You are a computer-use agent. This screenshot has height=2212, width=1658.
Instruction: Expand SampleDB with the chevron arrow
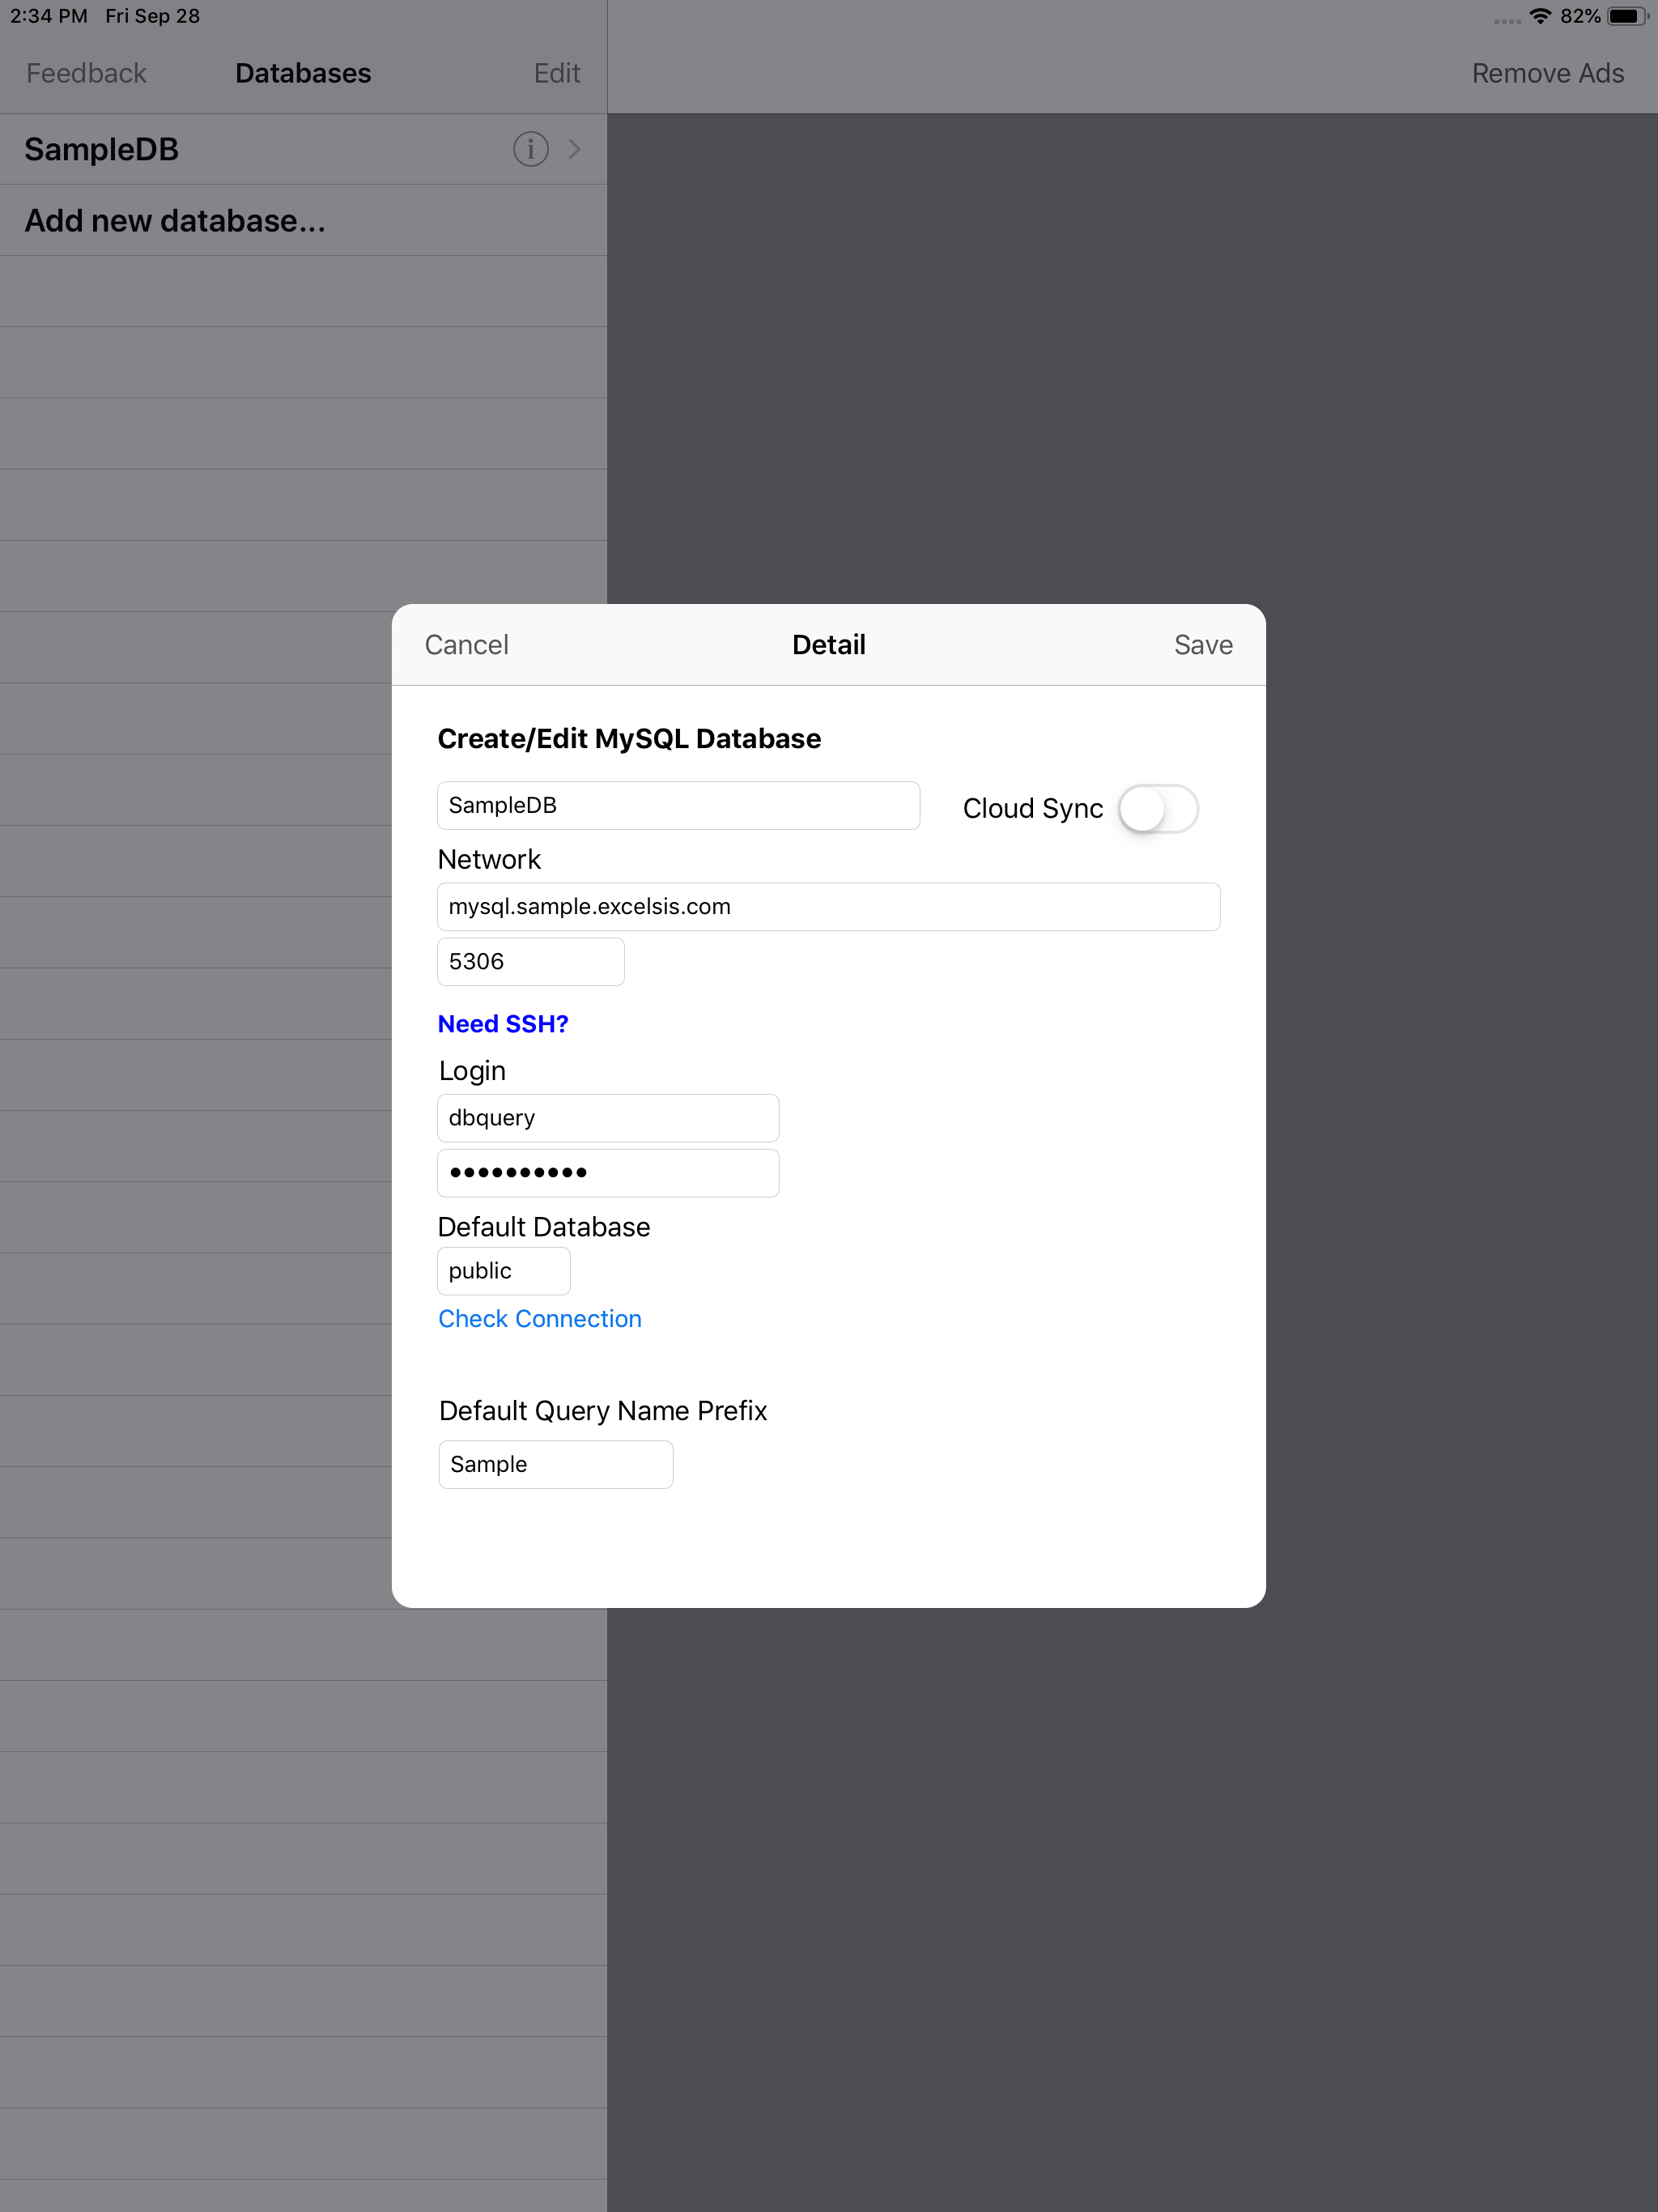click(574, 149)
